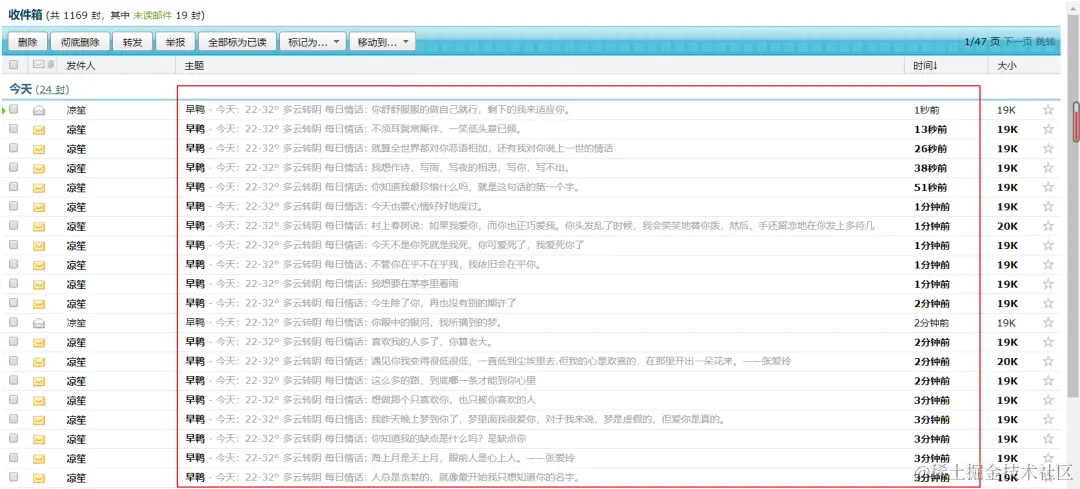Image resolution: width=1080 pixels, height=489 pixels.
Task: Click sender 凉笙 on the 1秒前 row
Action: (76, 110)
